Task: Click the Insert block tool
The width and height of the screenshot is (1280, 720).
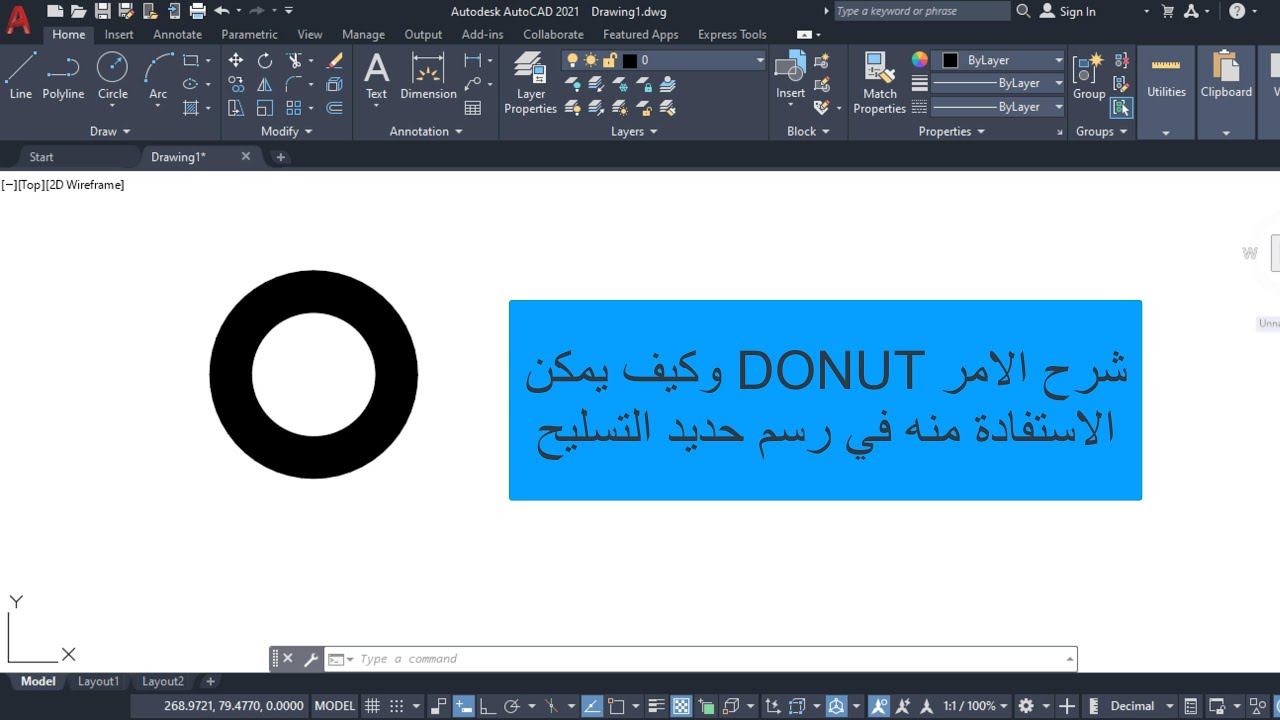Action: tap(790, 76)
